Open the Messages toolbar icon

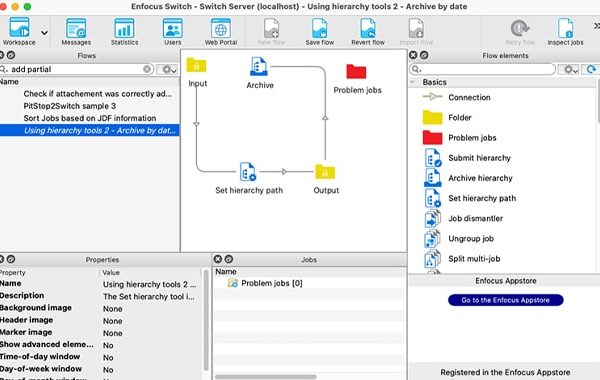click(x=76, y=32)
